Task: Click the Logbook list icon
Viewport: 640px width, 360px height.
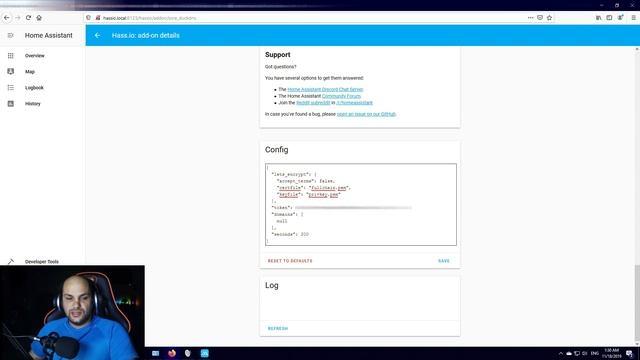Action: tap(11, 88)
